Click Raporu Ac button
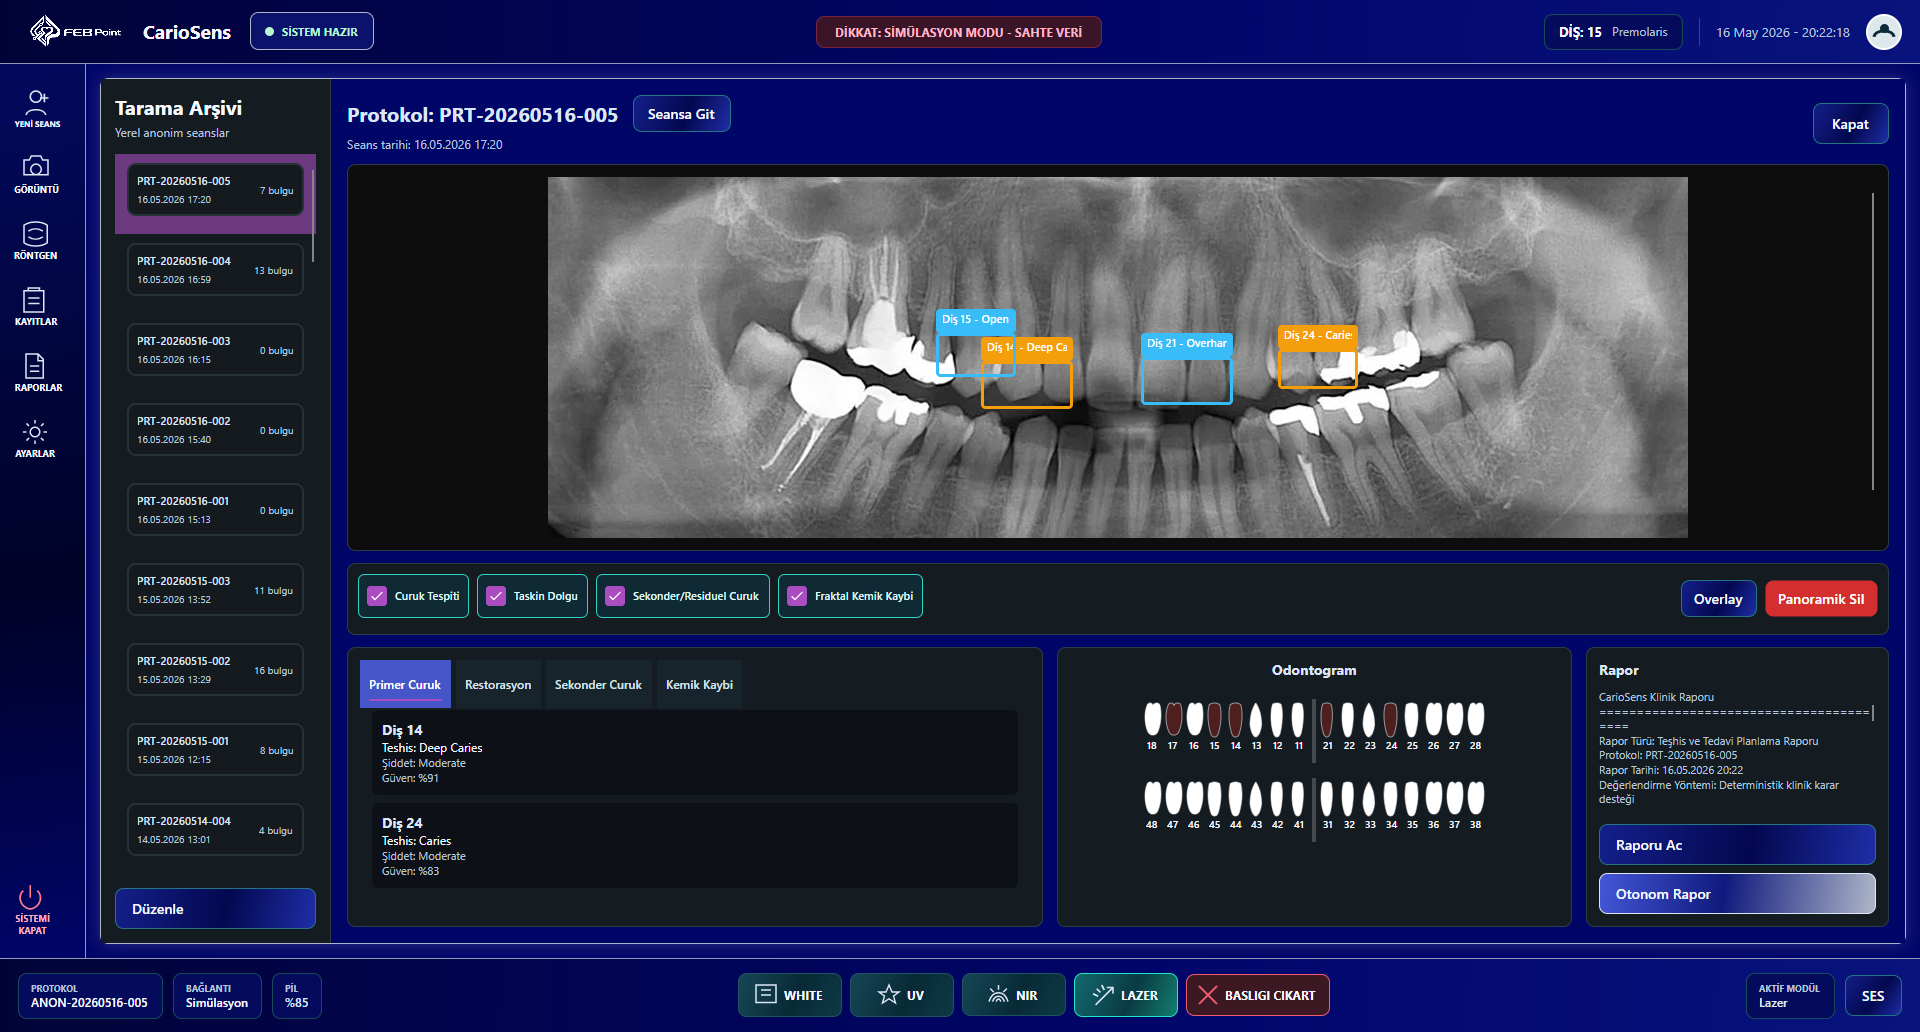Viewport: 1920px width, 1032px height. pyautogui.click(x=1737, y=845)
